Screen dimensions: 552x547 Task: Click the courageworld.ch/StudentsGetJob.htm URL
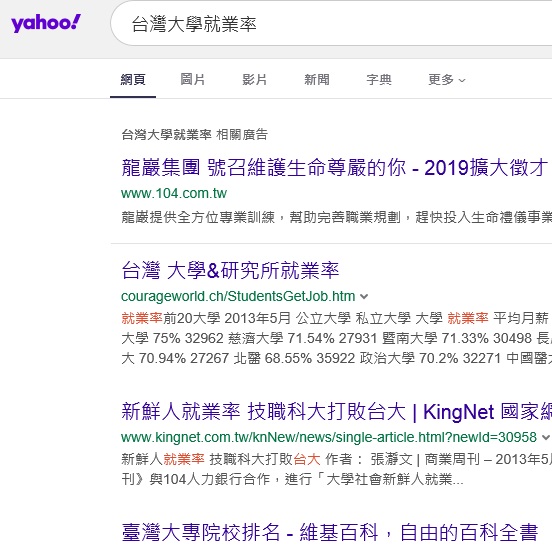pyautogui.click(x=238, y=296)
